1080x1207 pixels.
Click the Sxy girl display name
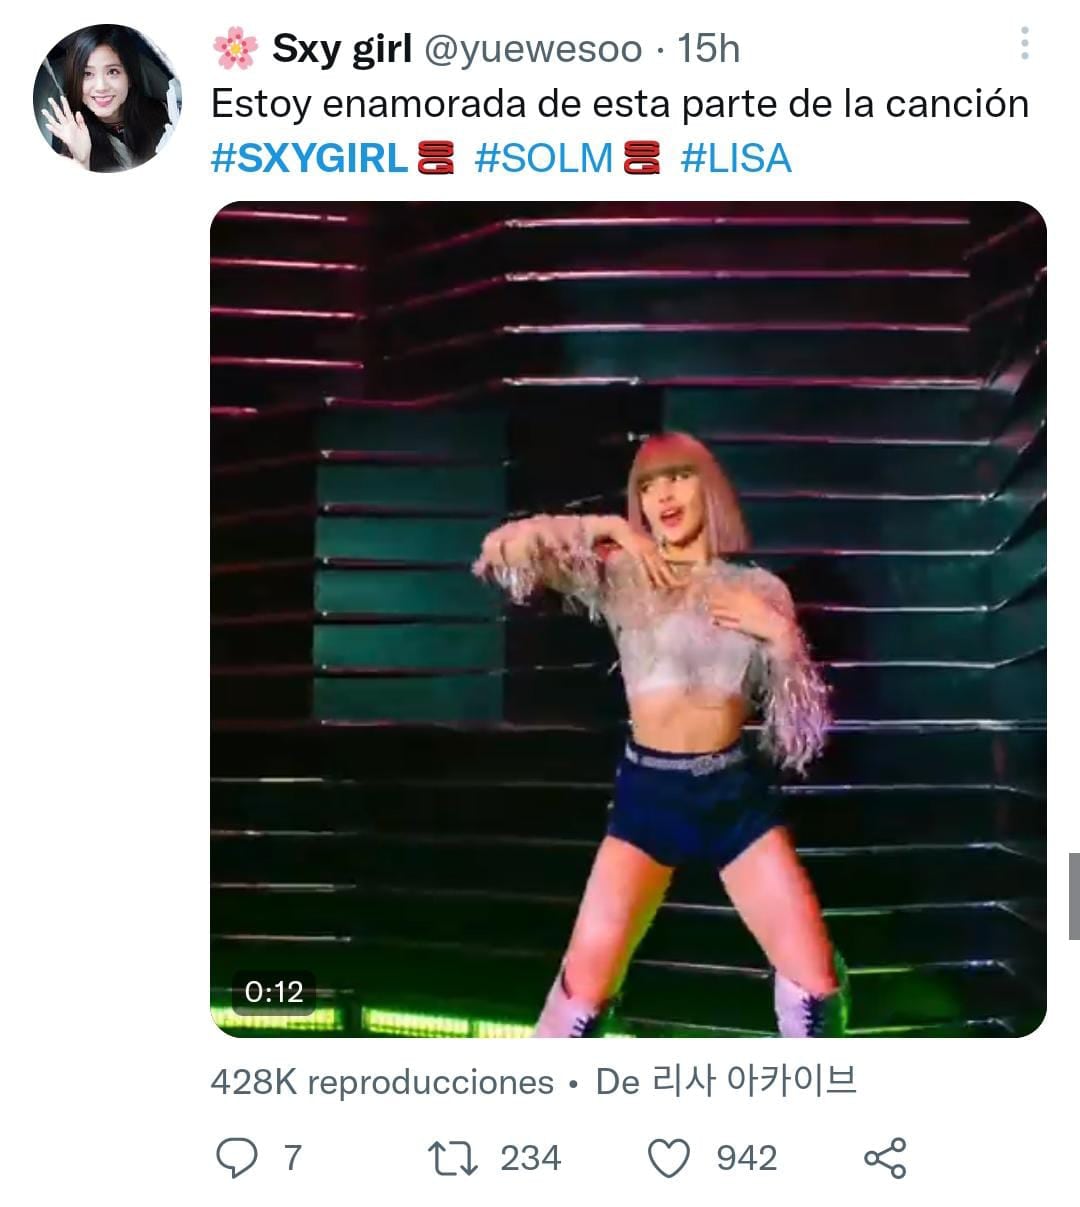pyautogui.click(x=342, y=48)
